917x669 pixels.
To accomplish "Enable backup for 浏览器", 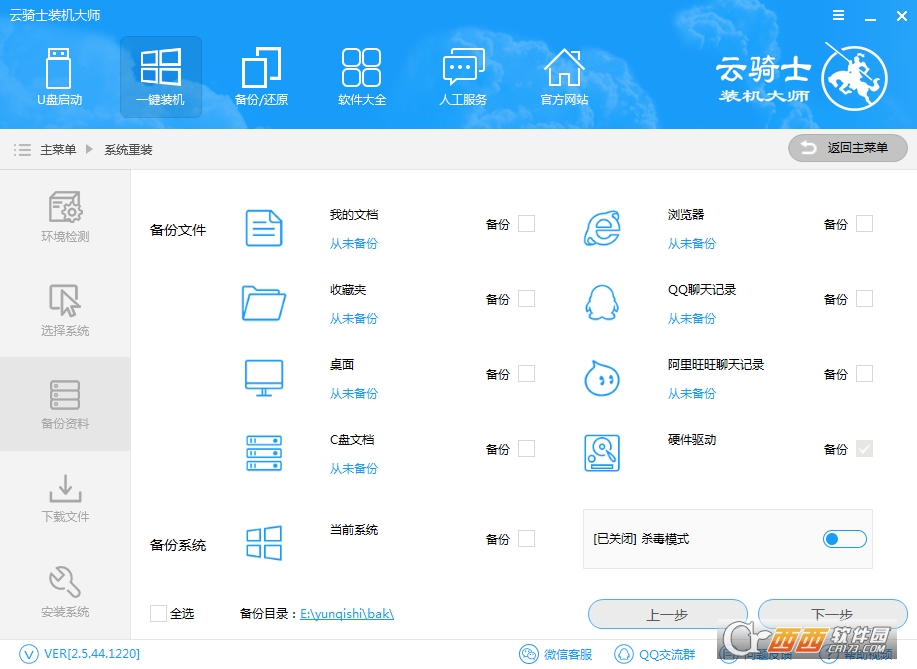I will [865, 223].
